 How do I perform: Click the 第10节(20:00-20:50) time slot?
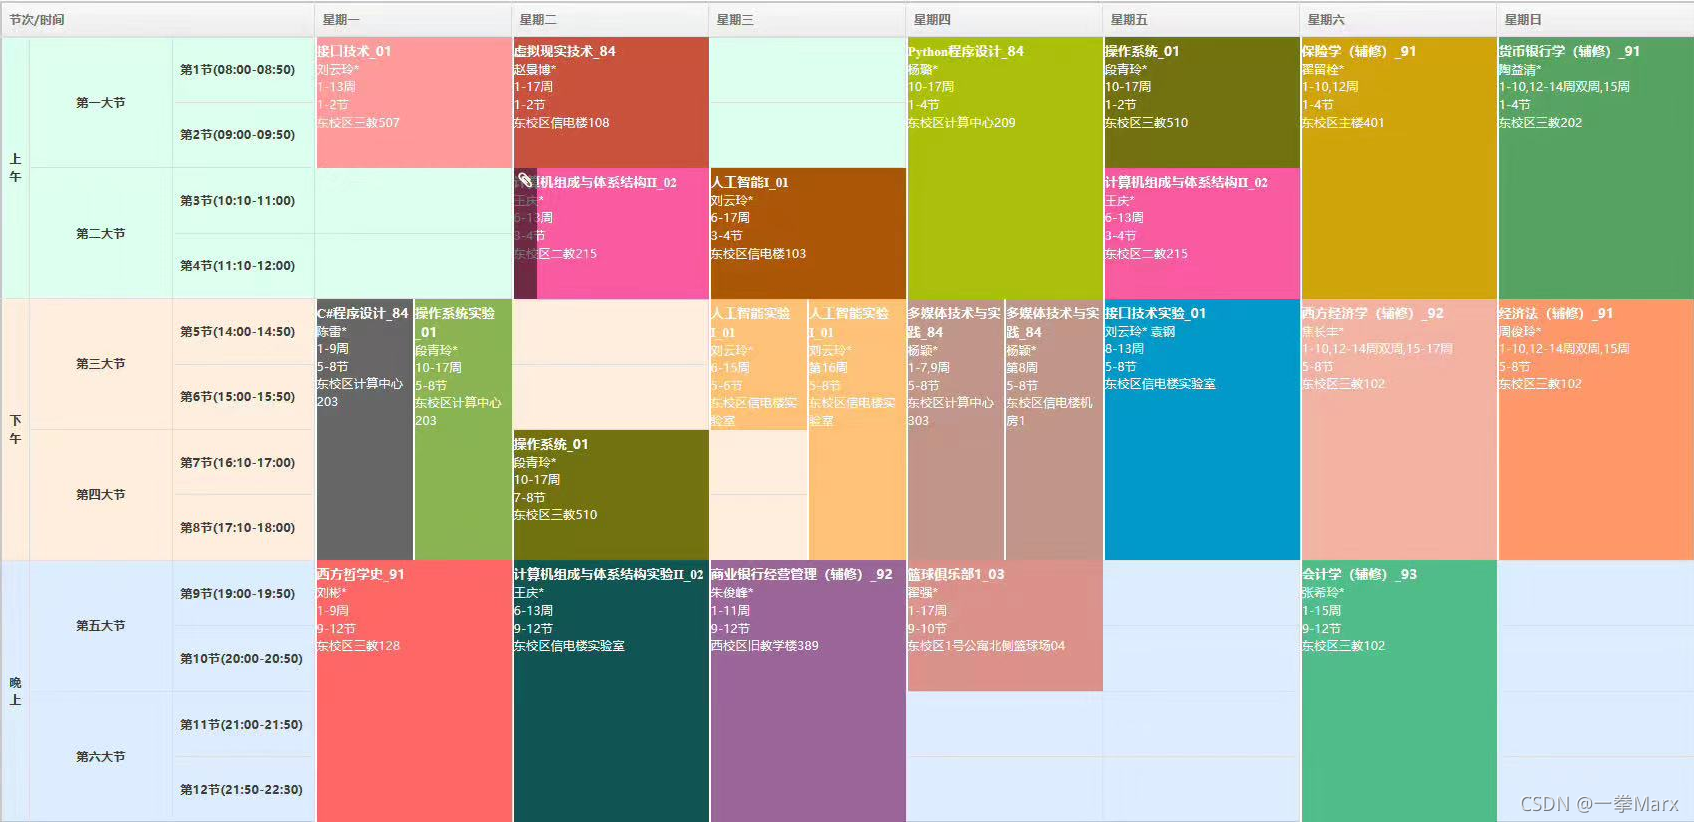[x=241, y=659]
